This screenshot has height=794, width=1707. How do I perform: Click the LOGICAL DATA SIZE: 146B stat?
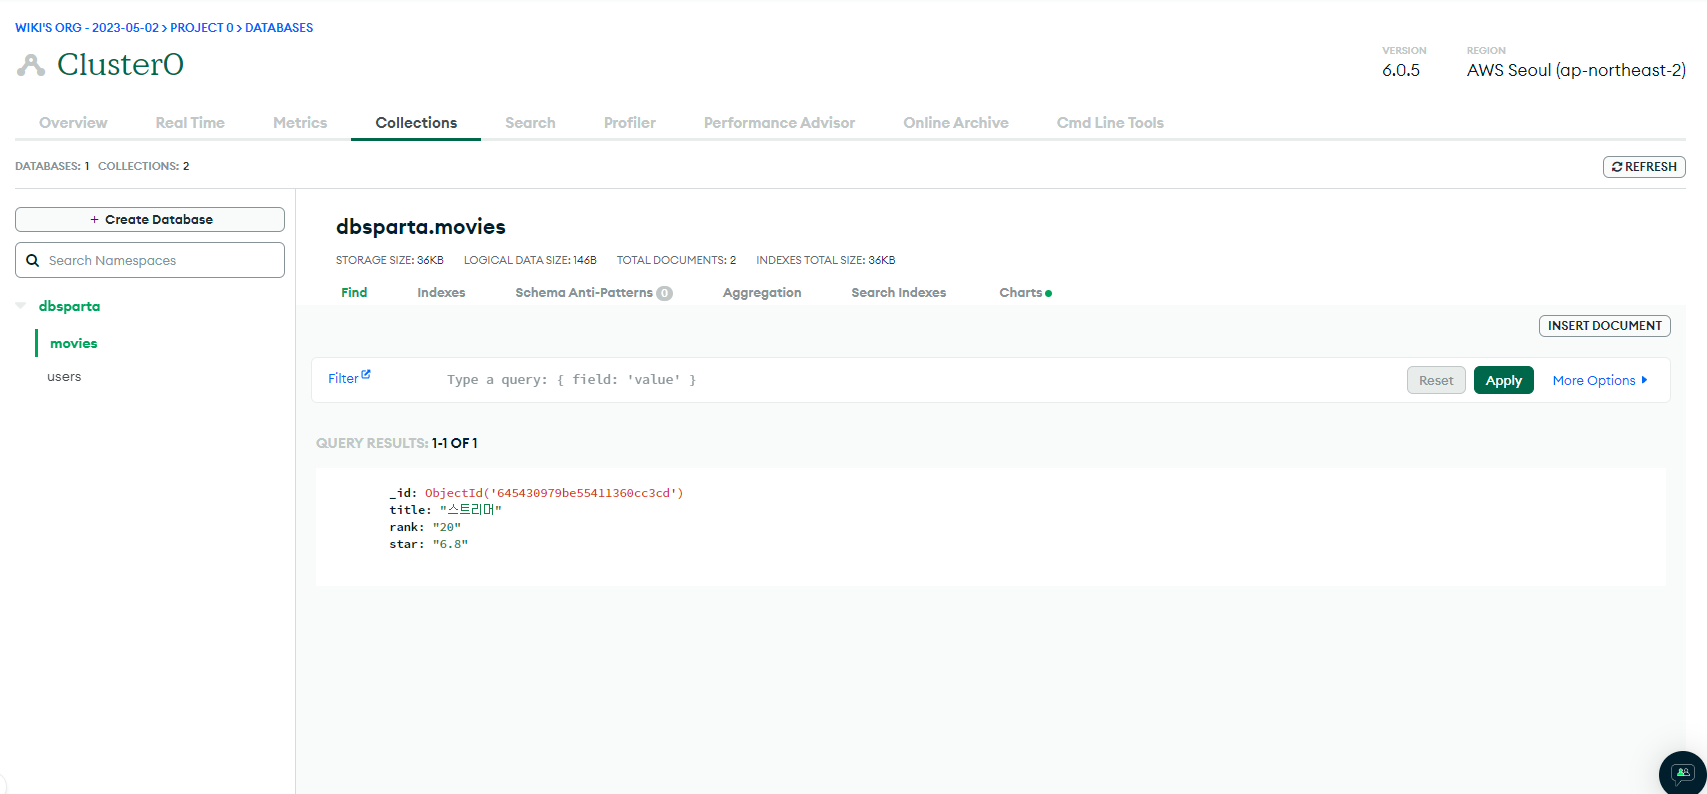point(530,260)
